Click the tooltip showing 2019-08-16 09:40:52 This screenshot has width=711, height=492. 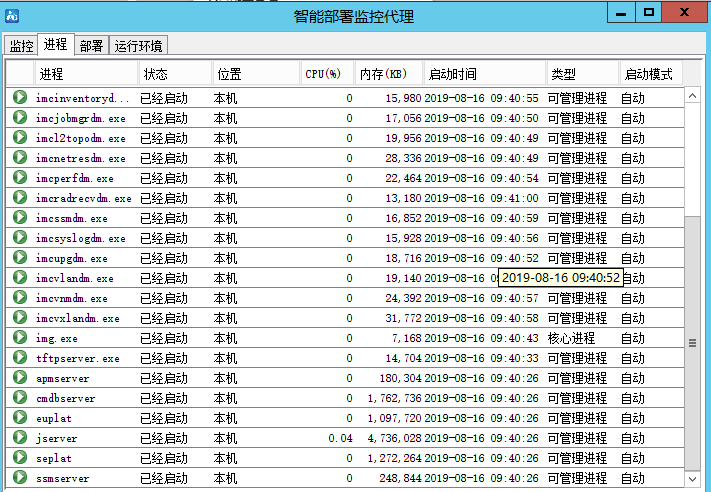[561, 278]
